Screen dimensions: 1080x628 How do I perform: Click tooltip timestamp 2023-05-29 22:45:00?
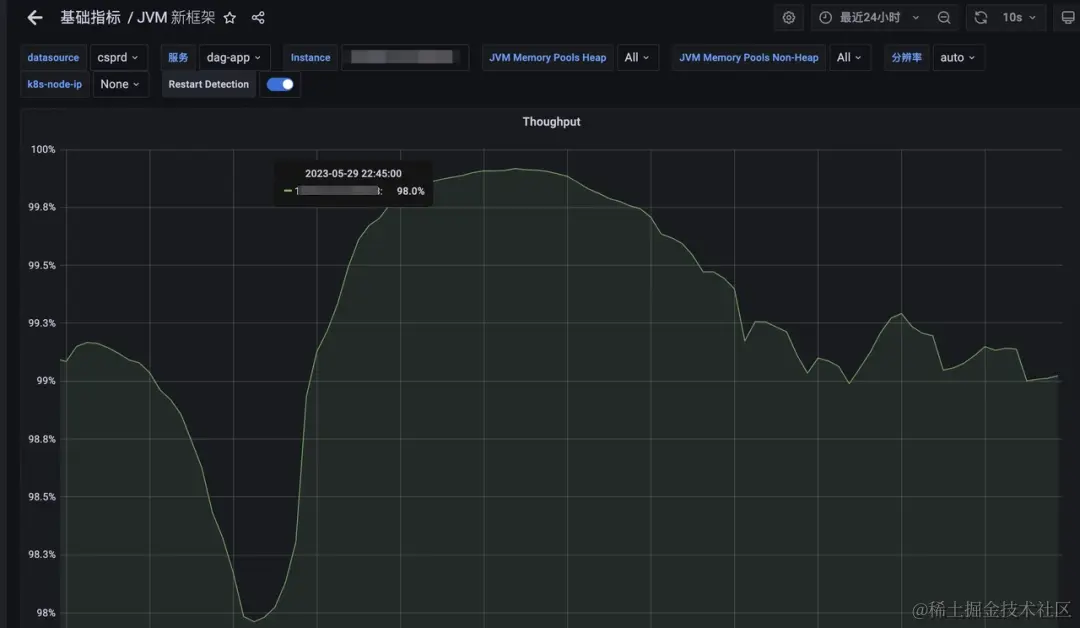(x=353, y=174)
